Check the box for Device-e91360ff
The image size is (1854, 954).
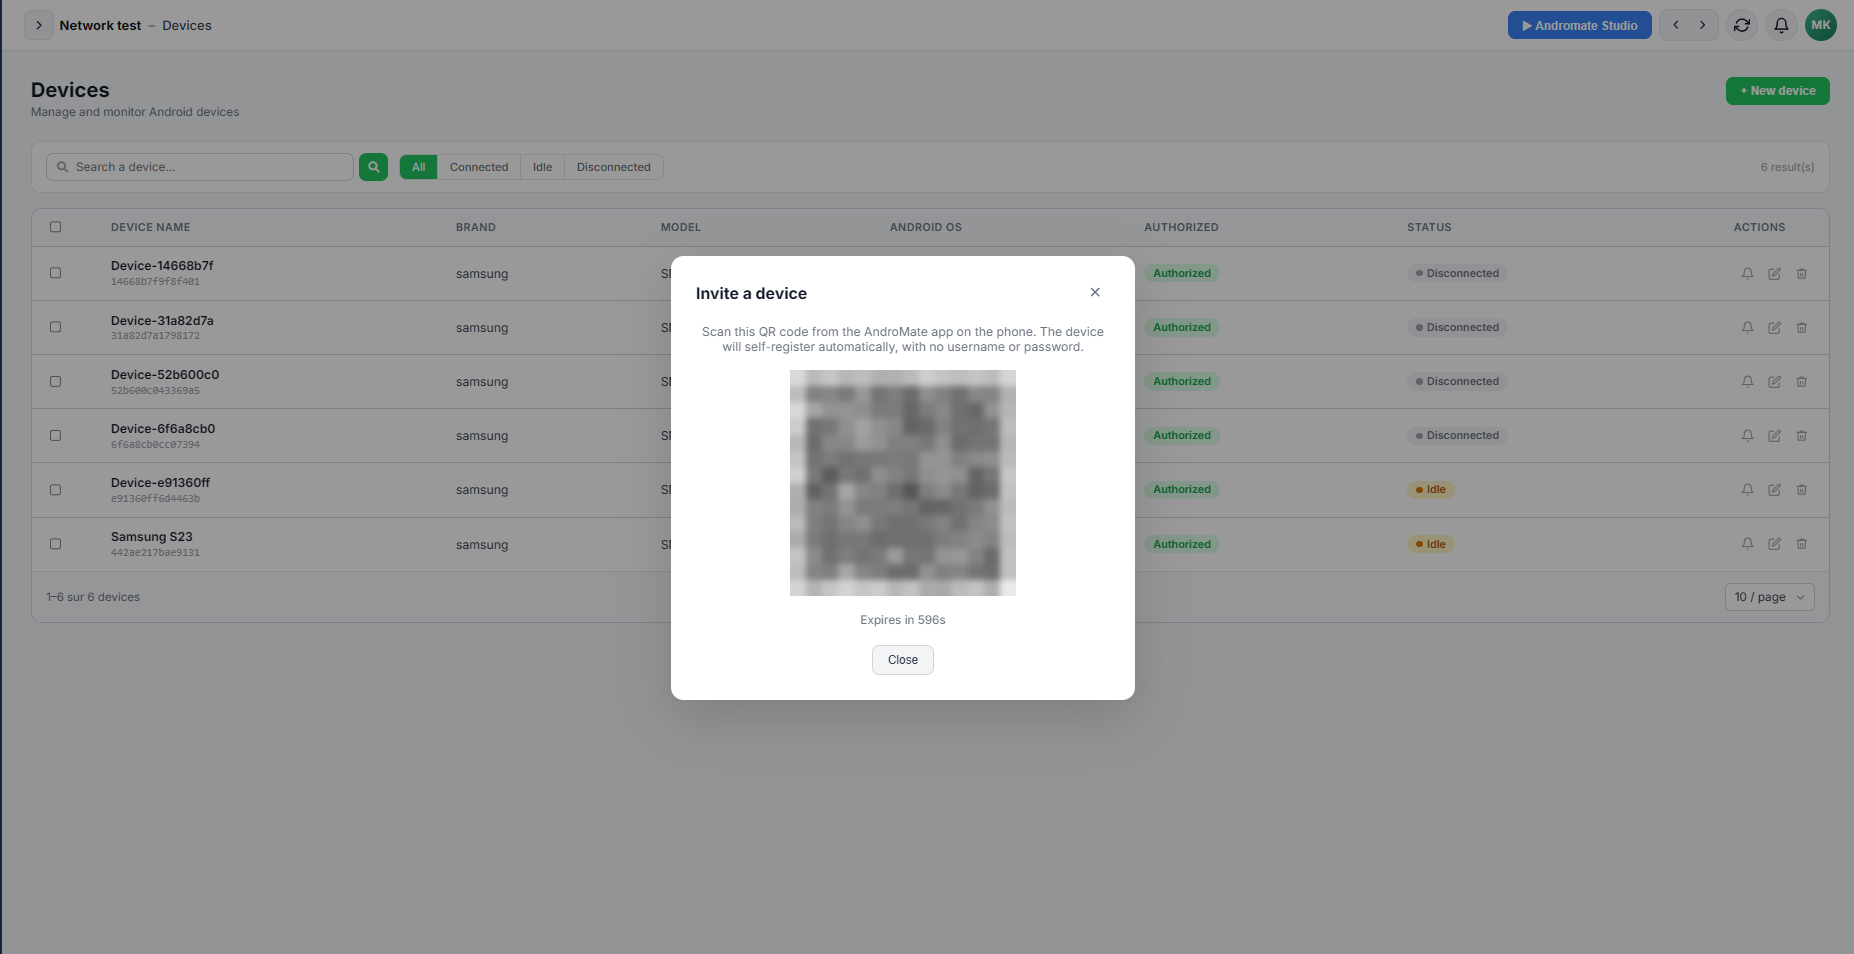[56, 490]
